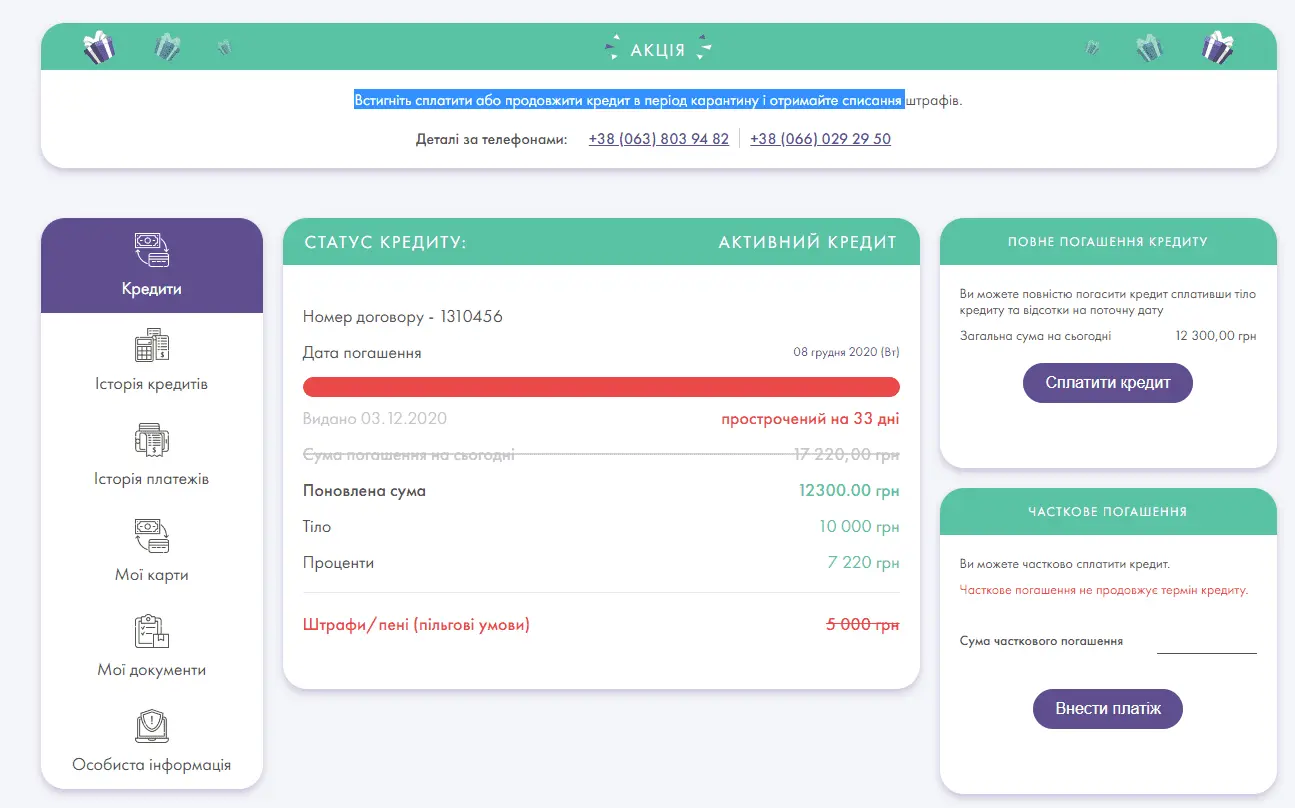Click the Штрафи/пені (пільгові умови) label
This screenshot has height=808, width=1295.
tap(416, 625)
